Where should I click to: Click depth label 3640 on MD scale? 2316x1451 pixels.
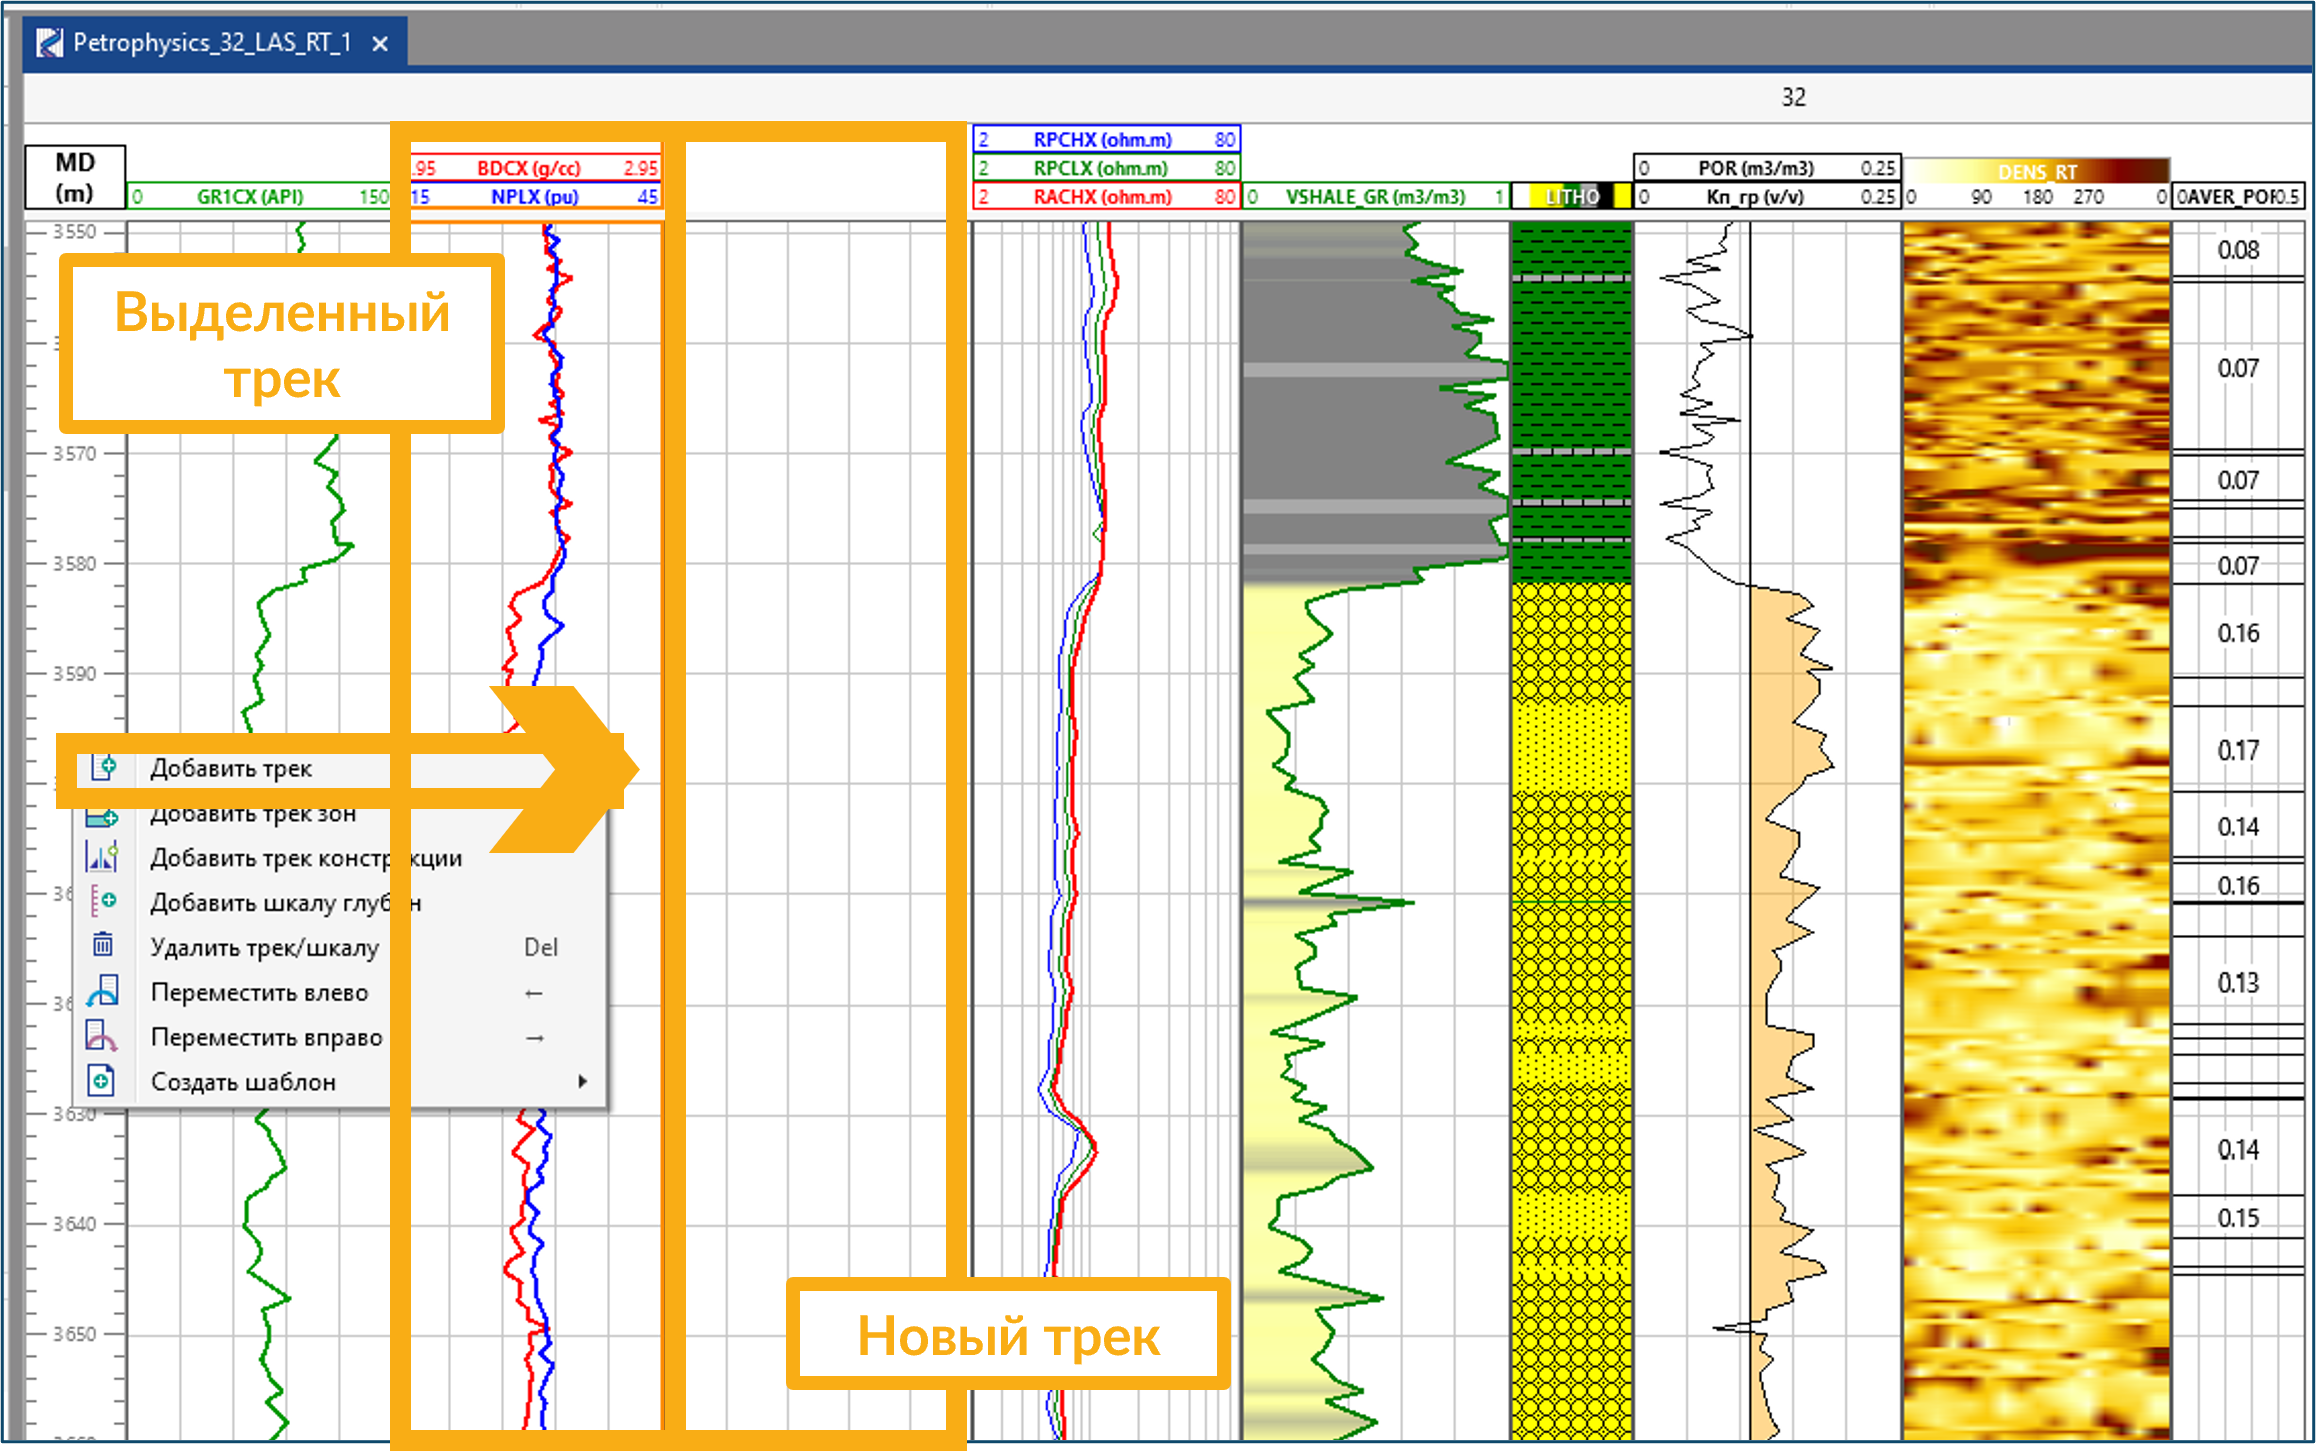[x=75, y=1223]
